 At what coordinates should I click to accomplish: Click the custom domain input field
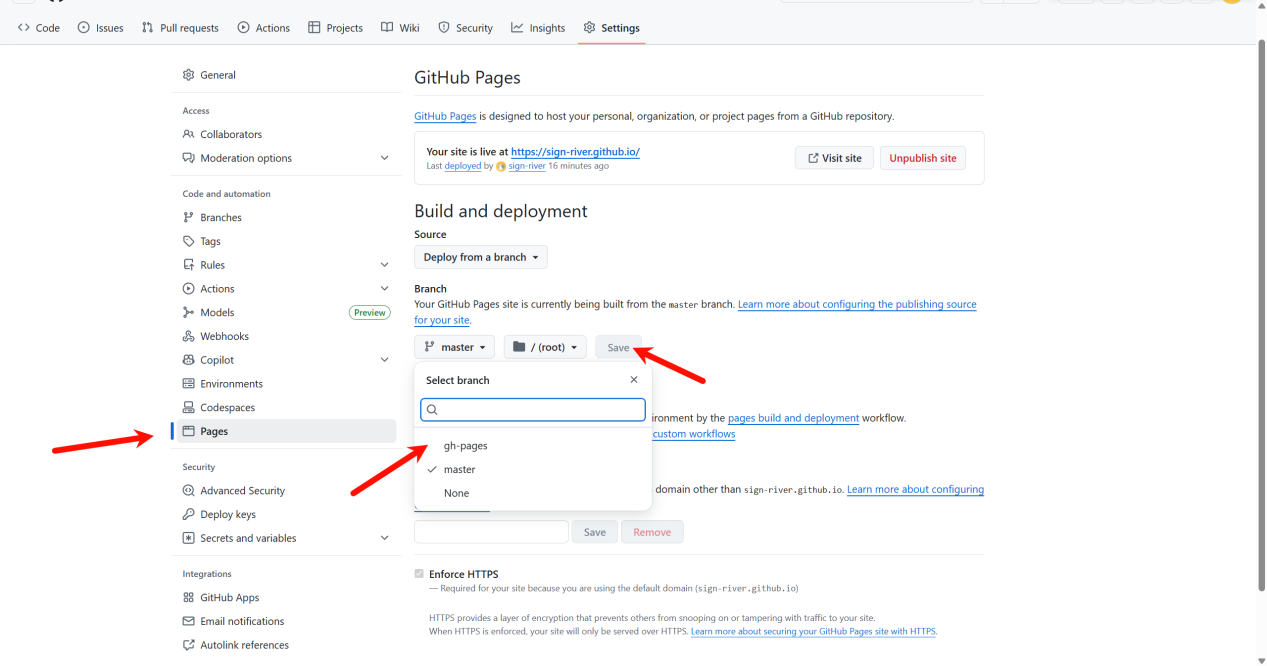pos(491,532)
